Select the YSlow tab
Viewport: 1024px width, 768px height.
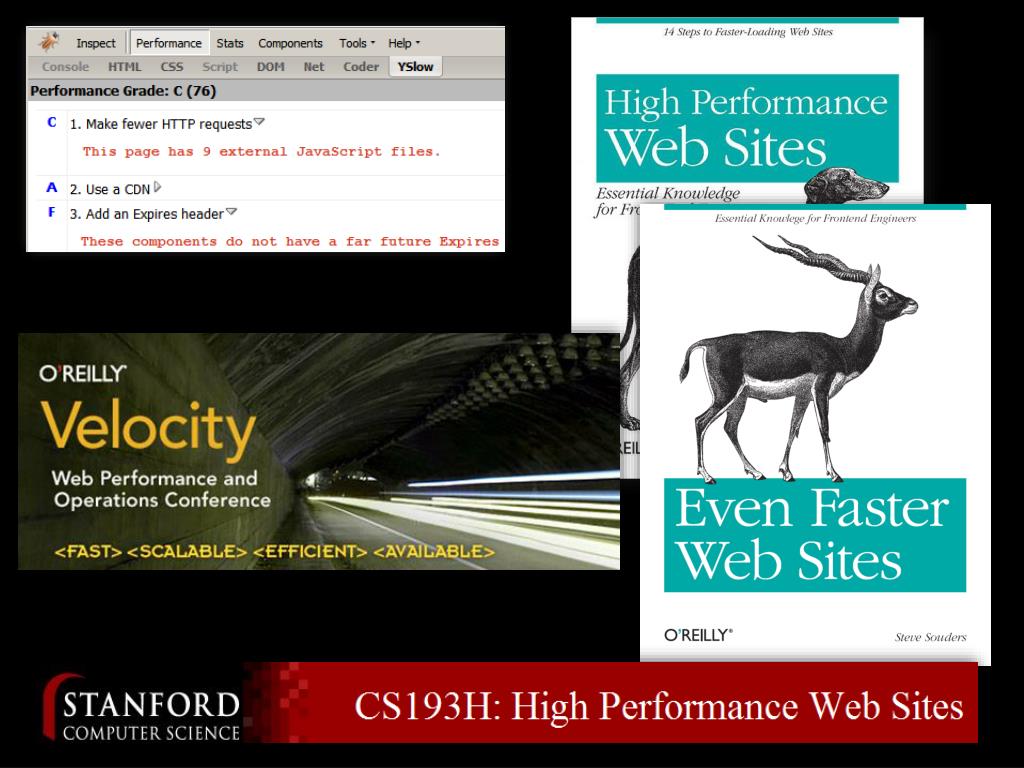coord(415,67)
